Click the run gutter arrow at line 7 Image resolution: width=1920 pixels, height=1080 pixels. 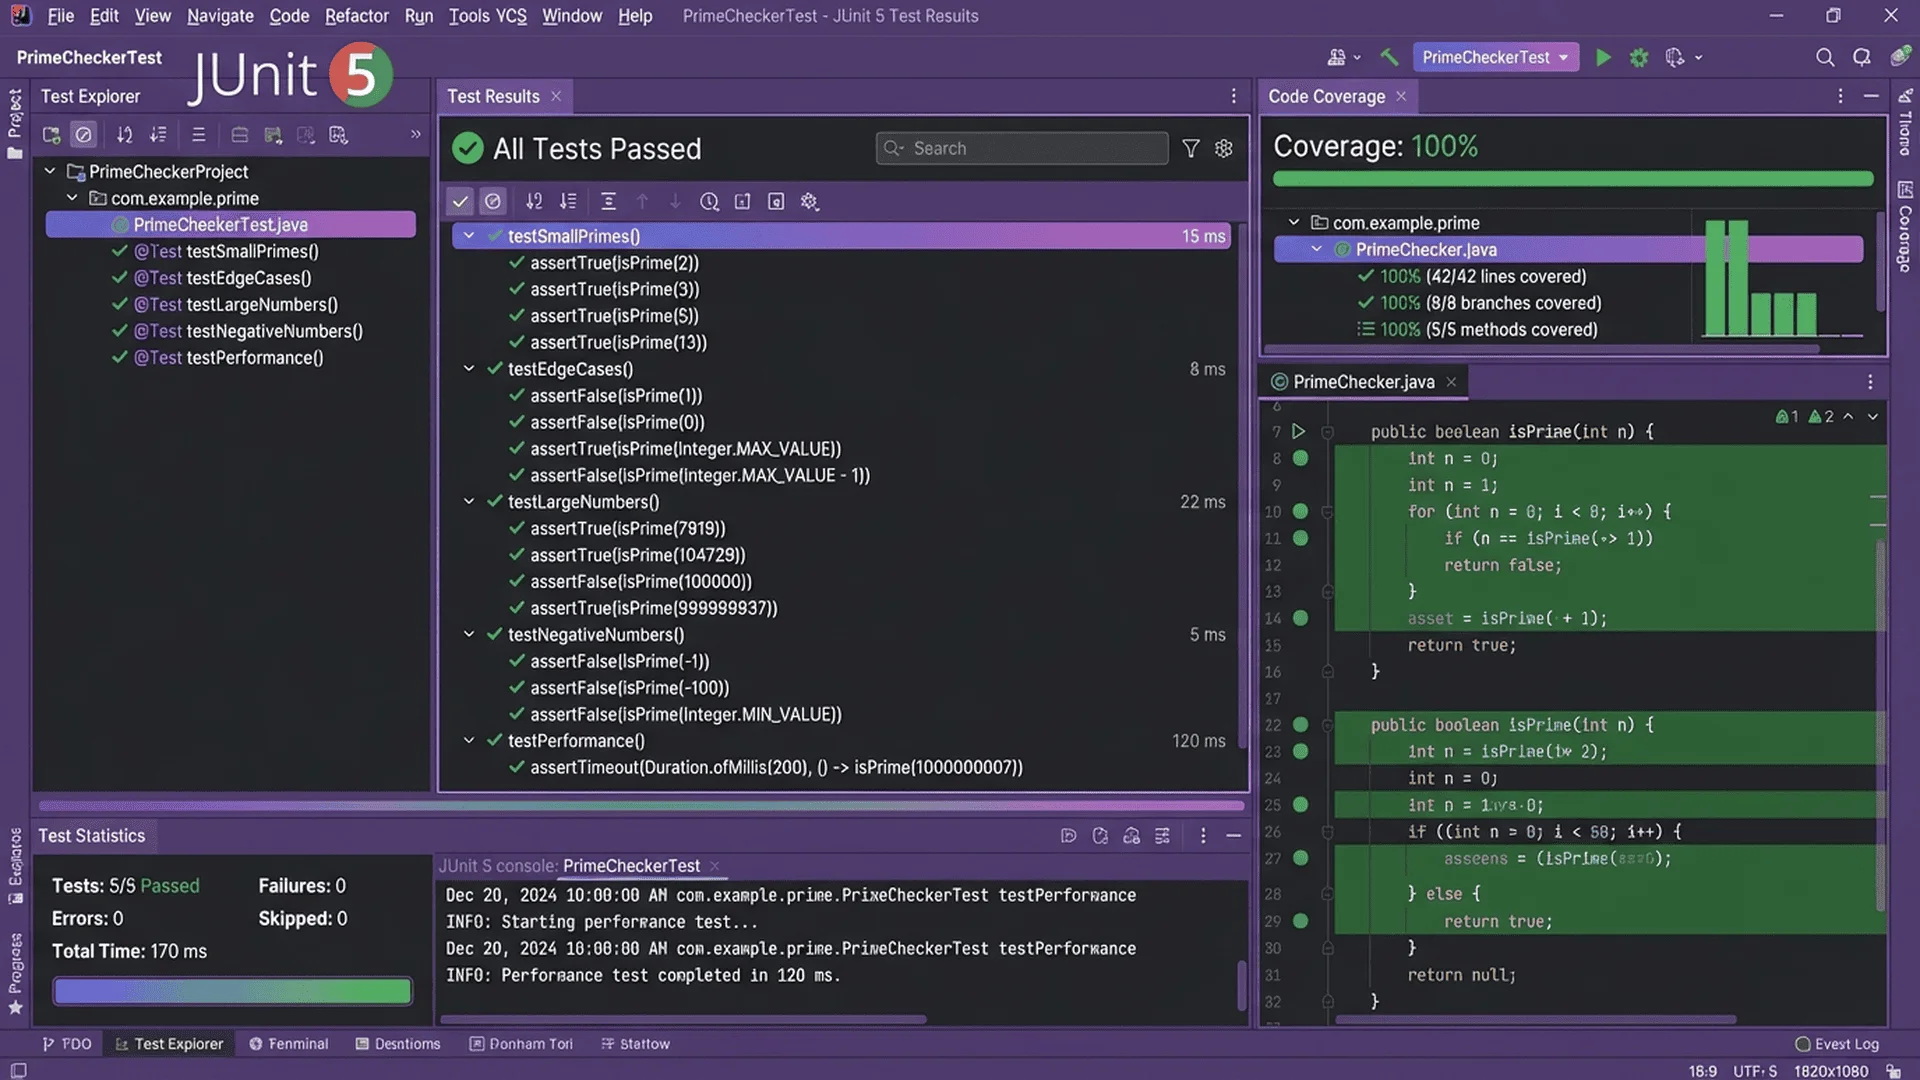click(x=1298, y=432)
